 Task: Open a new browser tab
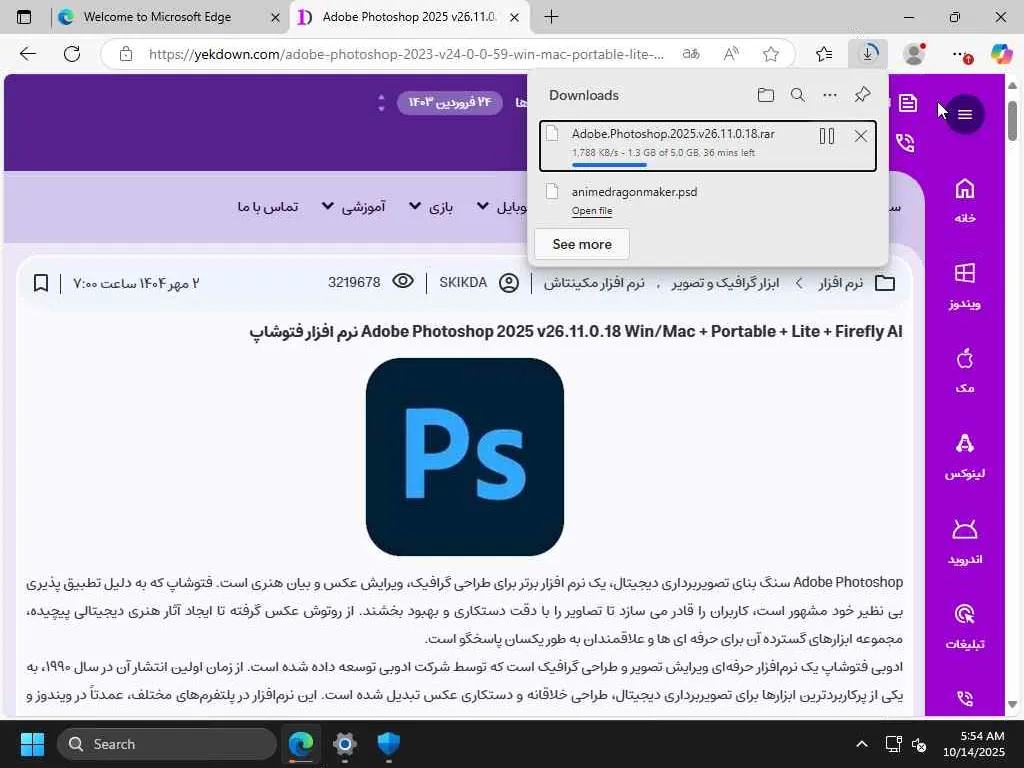pyautogui.click(x=551, y=17)
